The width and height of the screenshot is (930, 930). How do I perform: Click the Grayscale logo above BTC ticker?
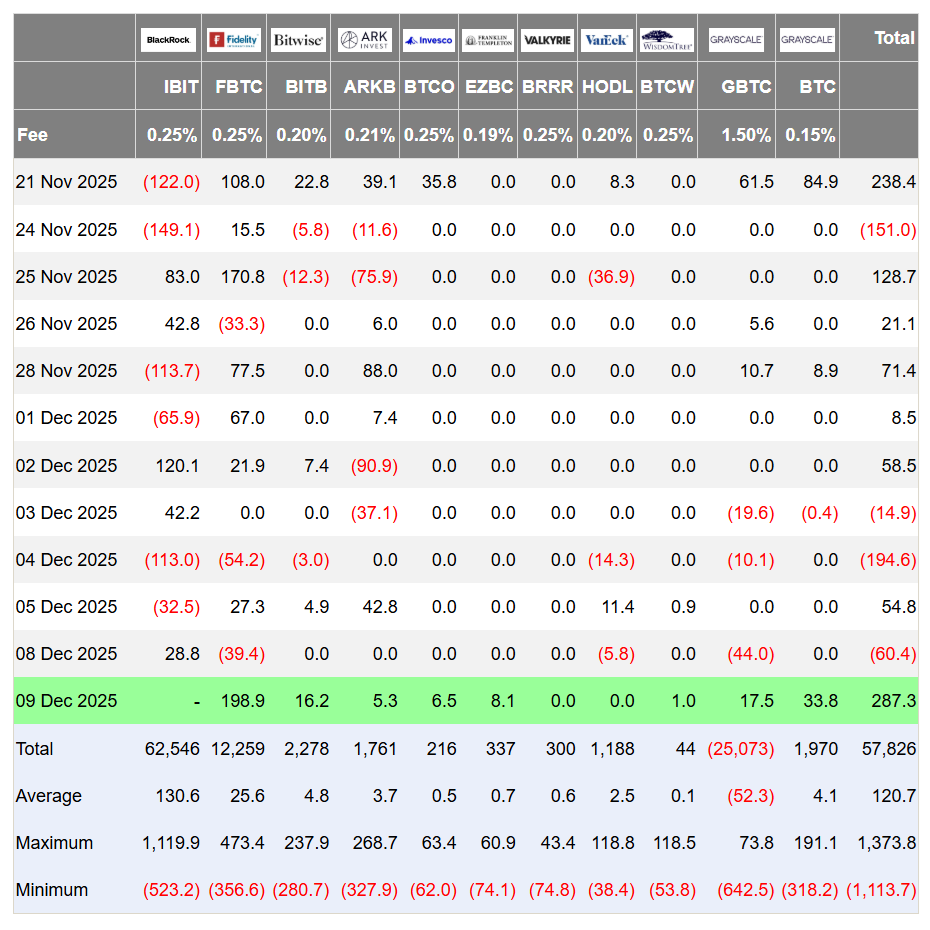pos(807,40)
